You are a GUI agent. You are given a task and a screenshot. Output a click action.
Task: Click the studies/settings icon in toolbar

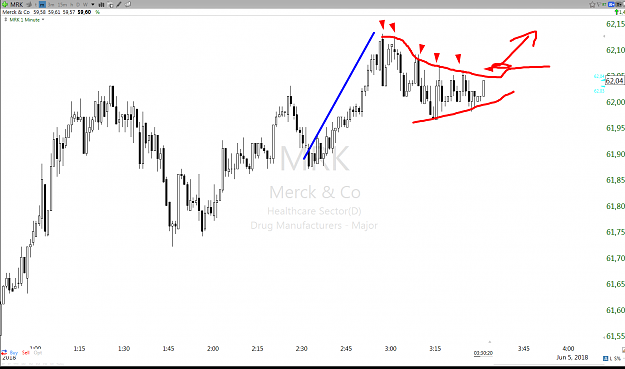pos(110,5)
